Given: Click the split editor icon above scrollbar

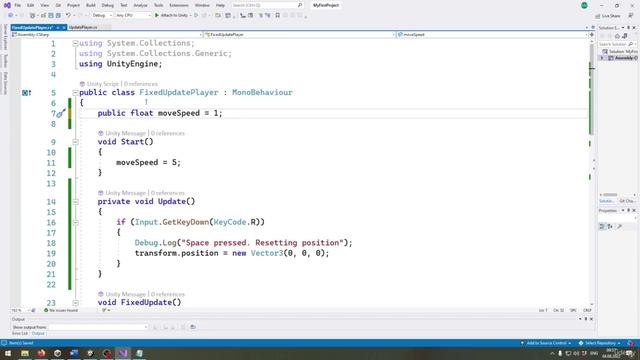Looking at the screenshot, I should pyautogui.click(x=592, y=35).
